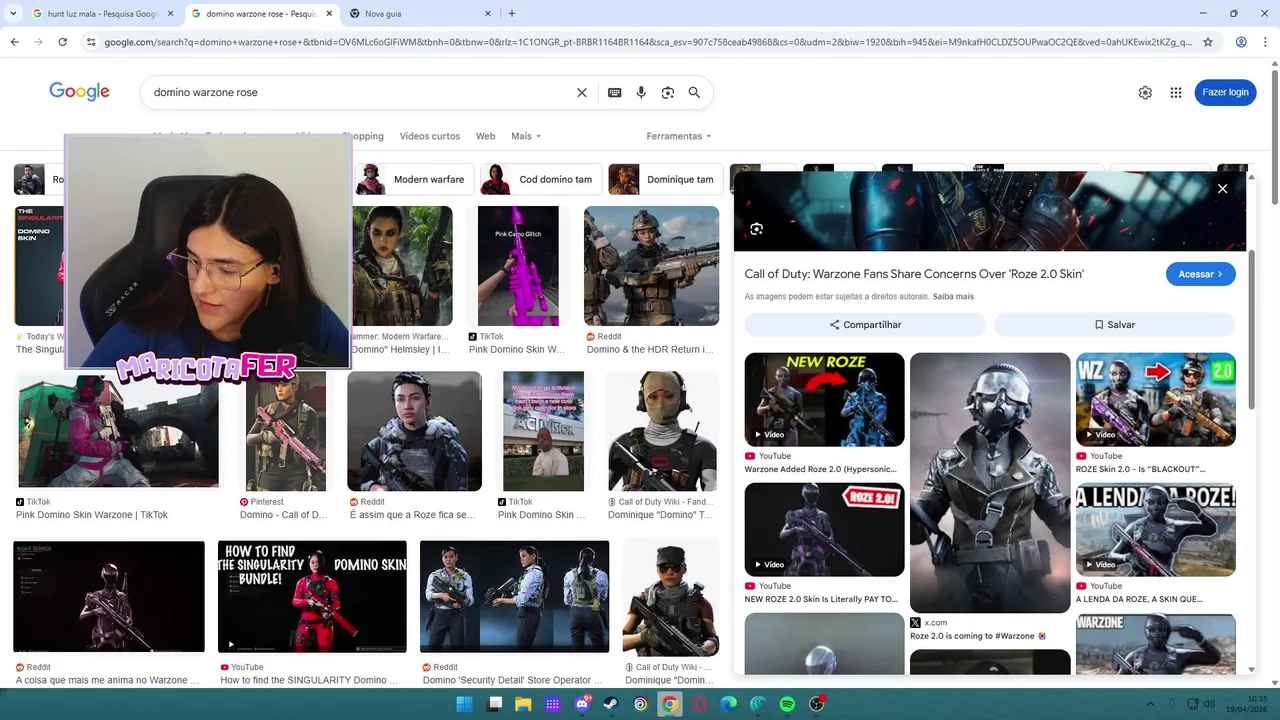Open Steam from the taskbar
This screenshot has height=720, width=1280.
[x=611, y=704]
